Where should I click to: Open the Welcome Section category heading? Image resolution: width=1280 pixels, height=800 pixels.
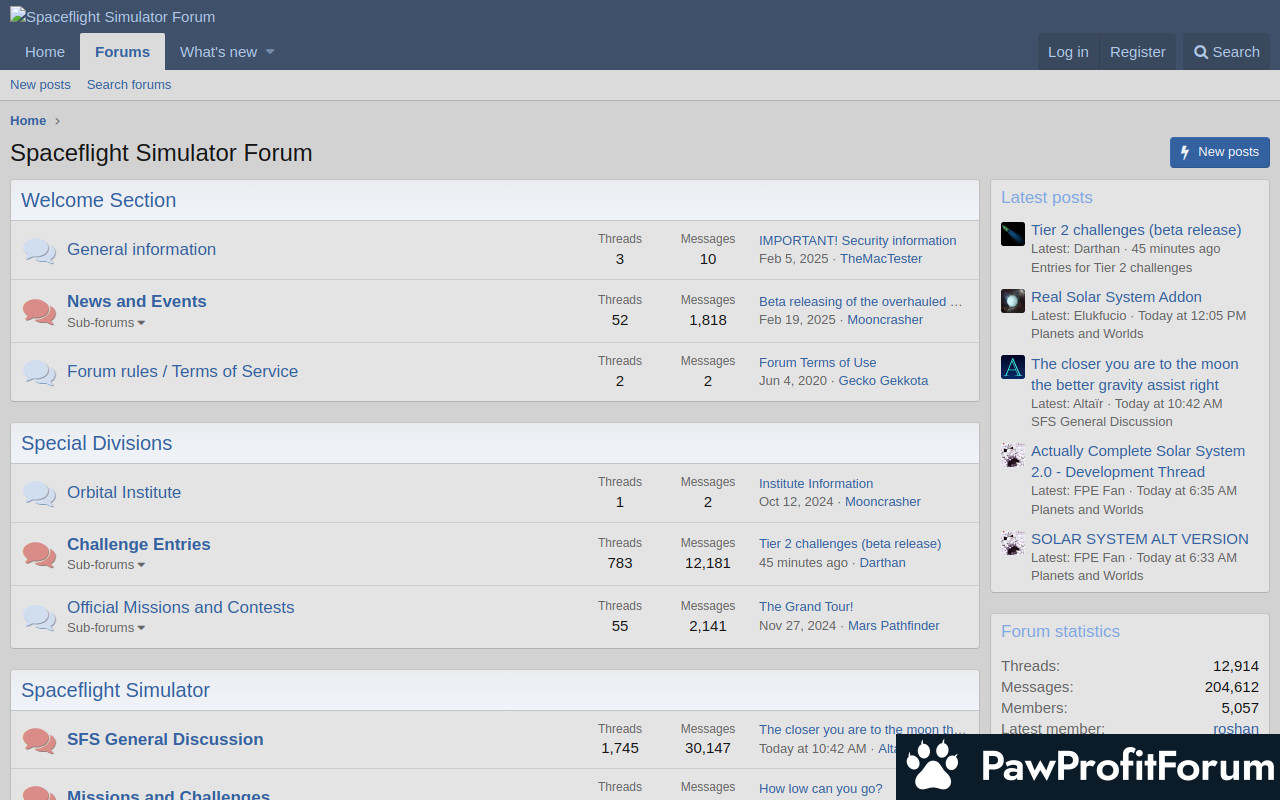[x=98, y=200]
